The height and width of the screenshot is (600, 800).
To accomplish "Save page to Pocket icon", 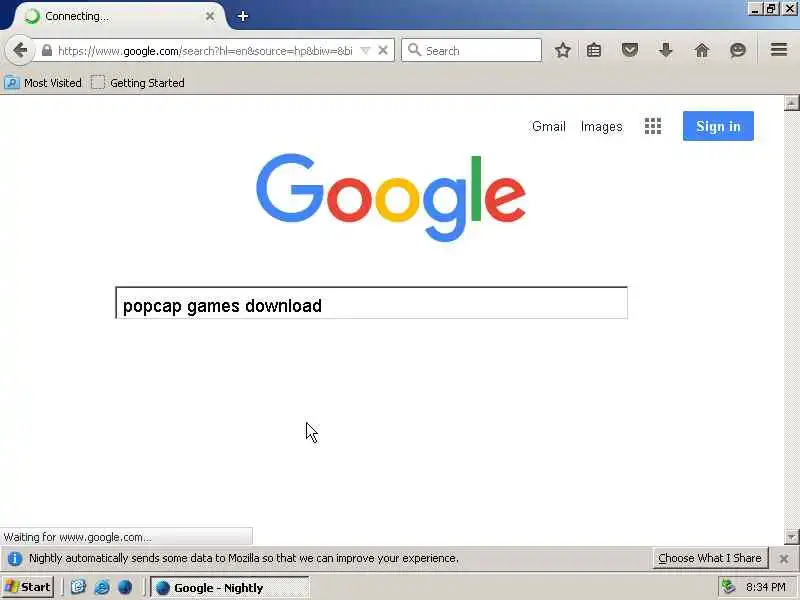I will click(630, 50).
